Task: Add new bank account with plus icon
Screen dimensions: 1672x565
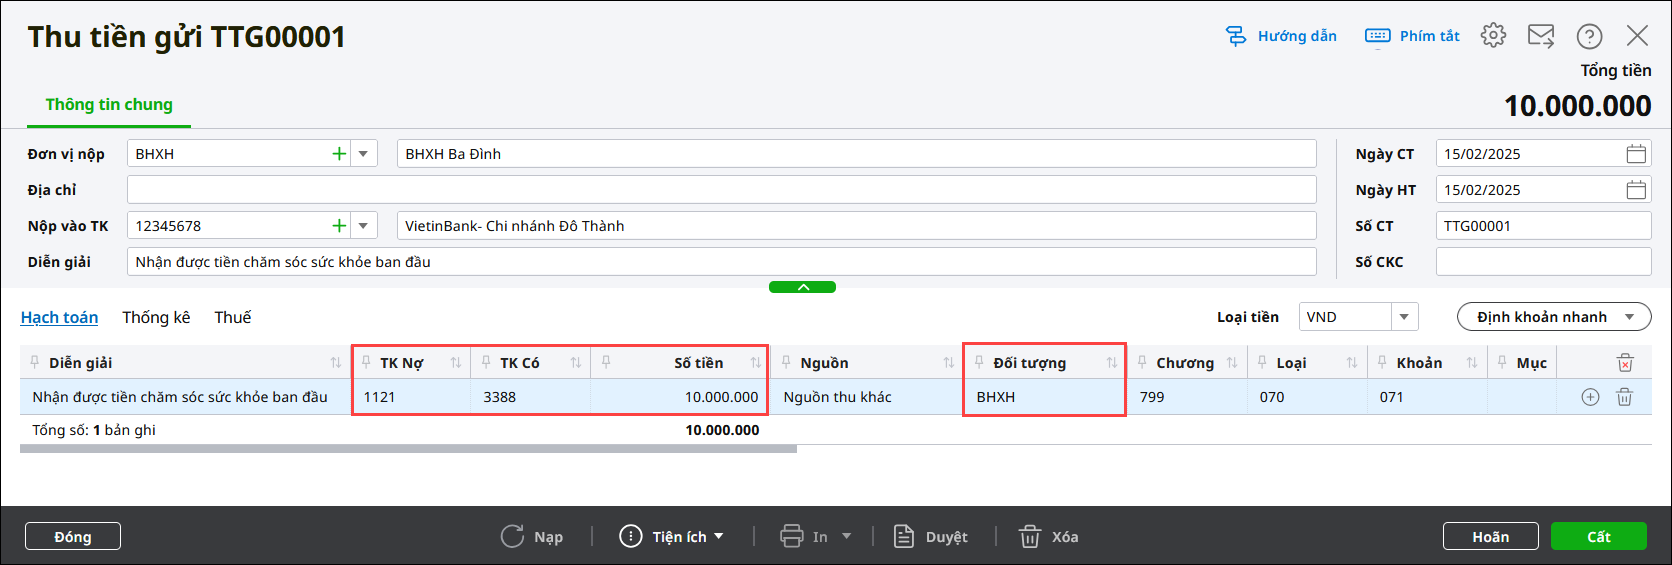Action: [339, 226]
